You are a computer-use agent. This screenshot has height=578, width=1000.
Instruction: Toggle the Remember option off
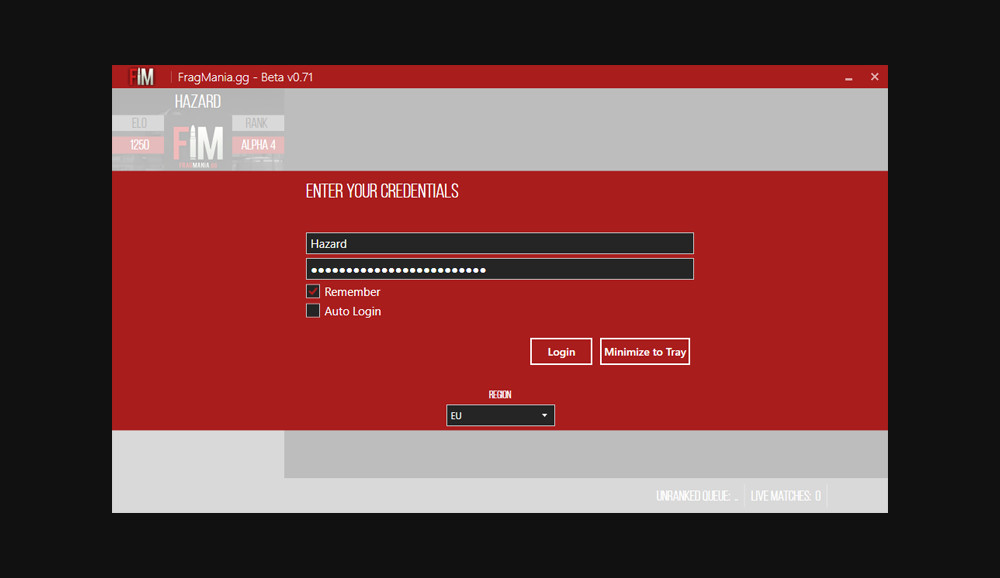(312, 291)
